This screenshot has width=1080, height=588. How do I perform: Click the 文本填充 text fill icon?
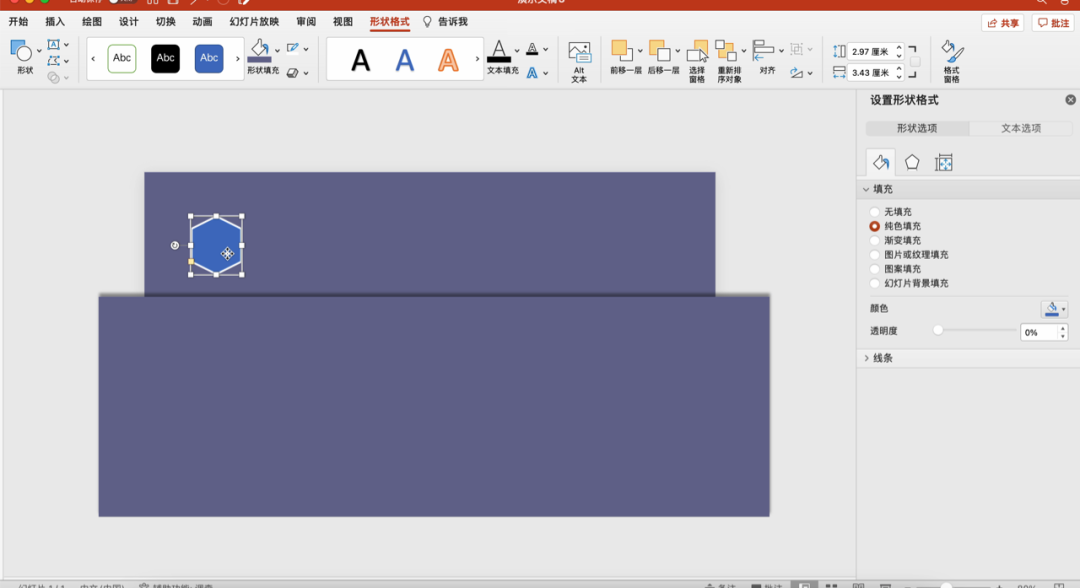coord(499,52)
